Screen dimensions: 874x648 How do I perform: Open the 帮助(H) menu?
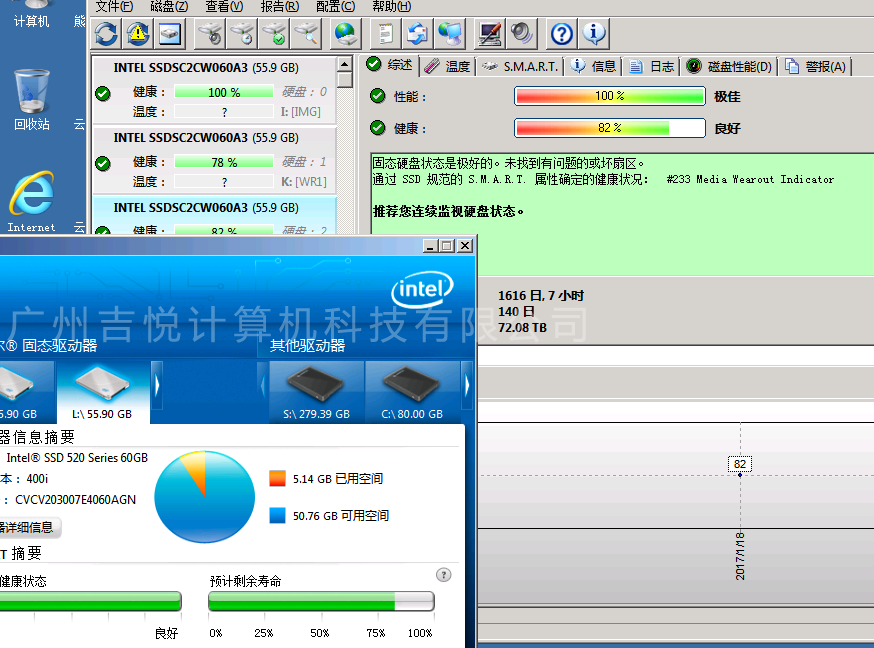tap(391, 6)
